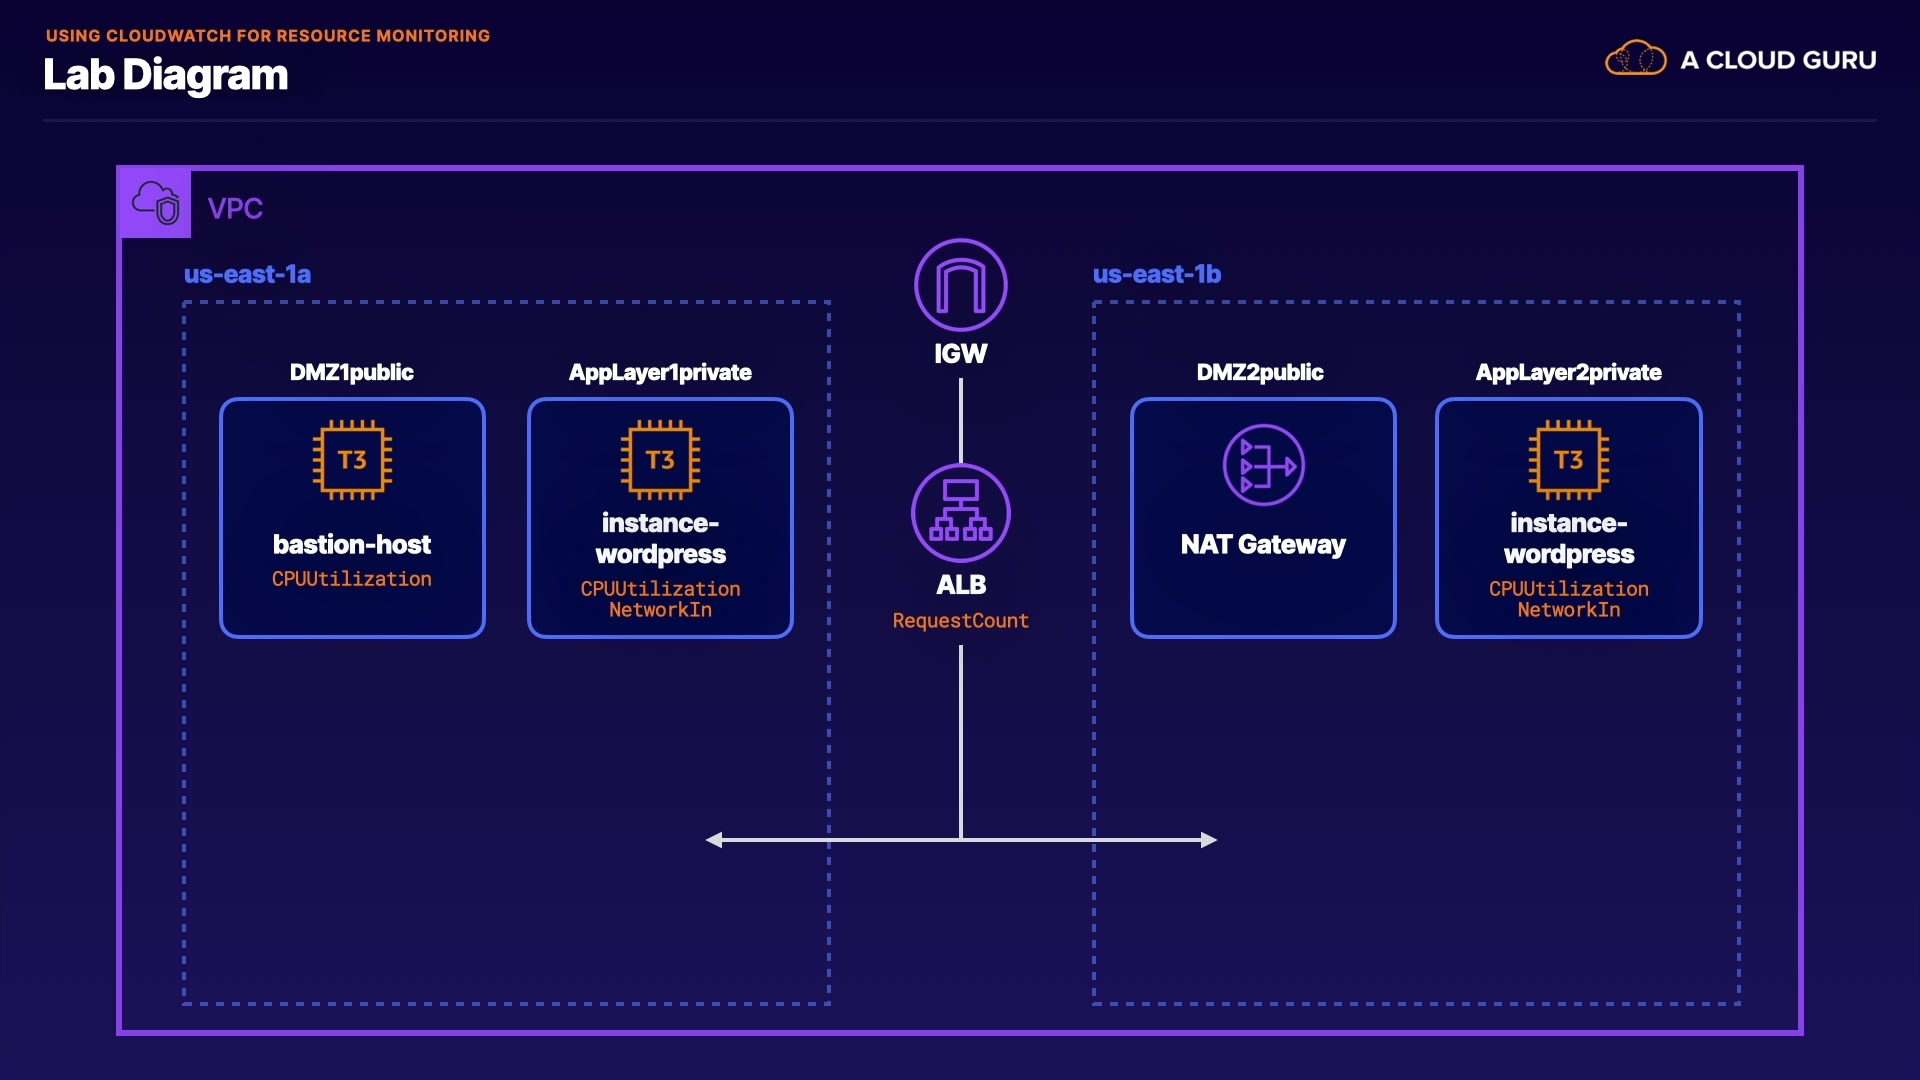The image size is (1920, 1080).
Task: Click the right arrowhead of ALB line
Action: [1209, 840]
